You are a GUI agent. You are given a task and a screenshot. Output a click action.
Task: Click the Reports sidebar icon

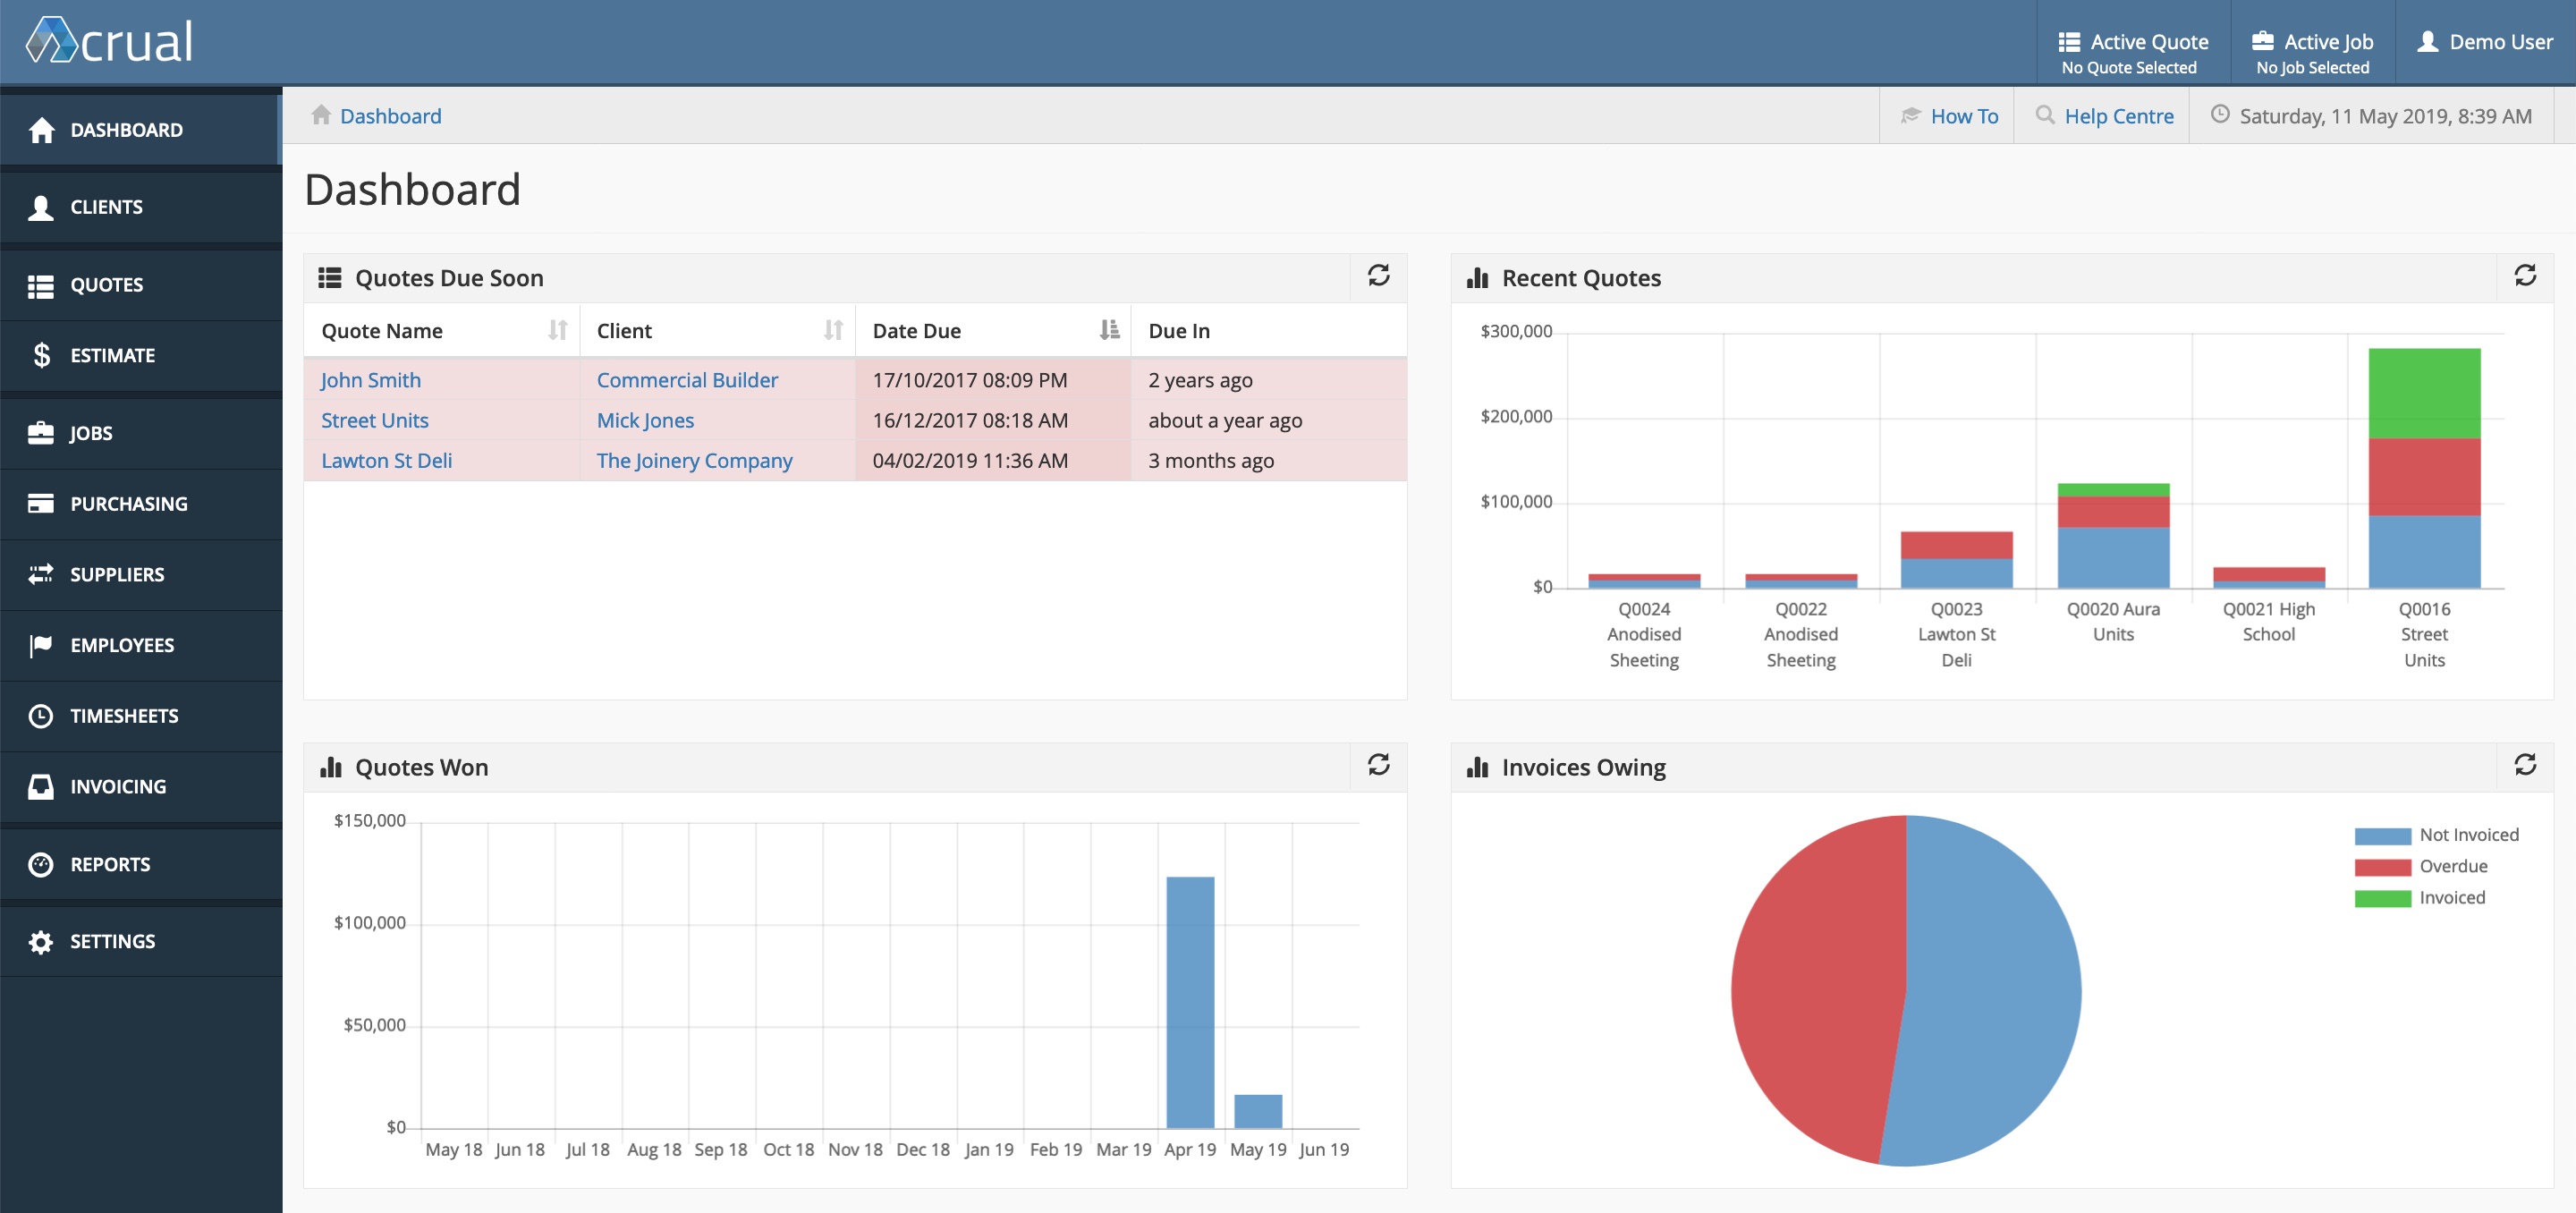[43, 861]
